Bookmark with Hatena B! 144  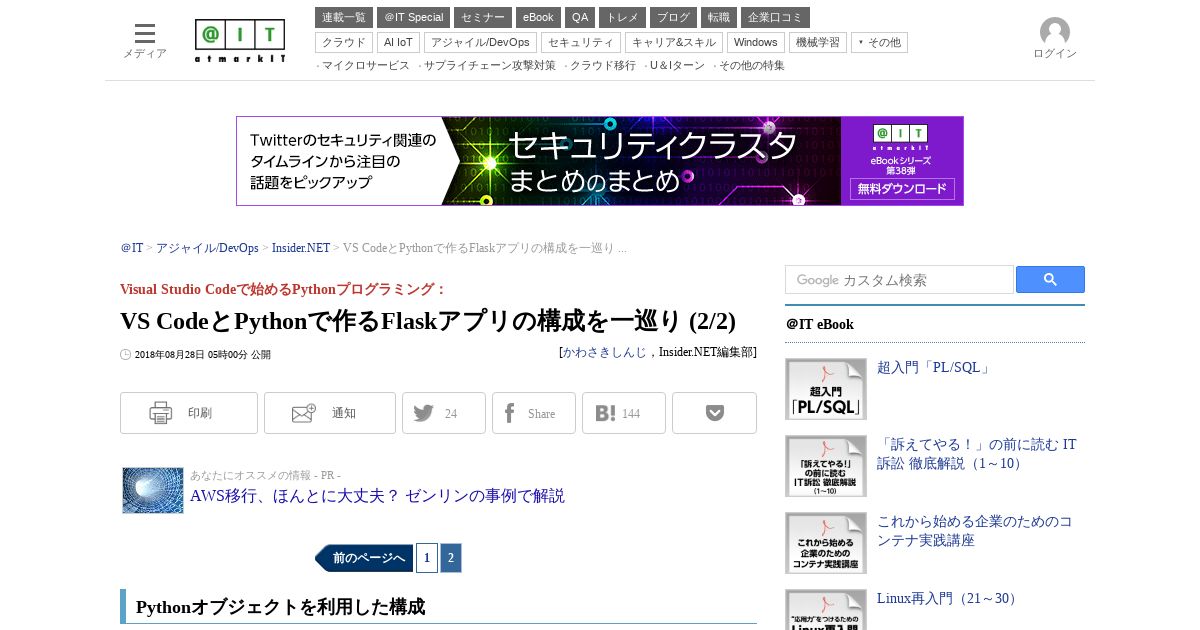[x=624, y=413]
